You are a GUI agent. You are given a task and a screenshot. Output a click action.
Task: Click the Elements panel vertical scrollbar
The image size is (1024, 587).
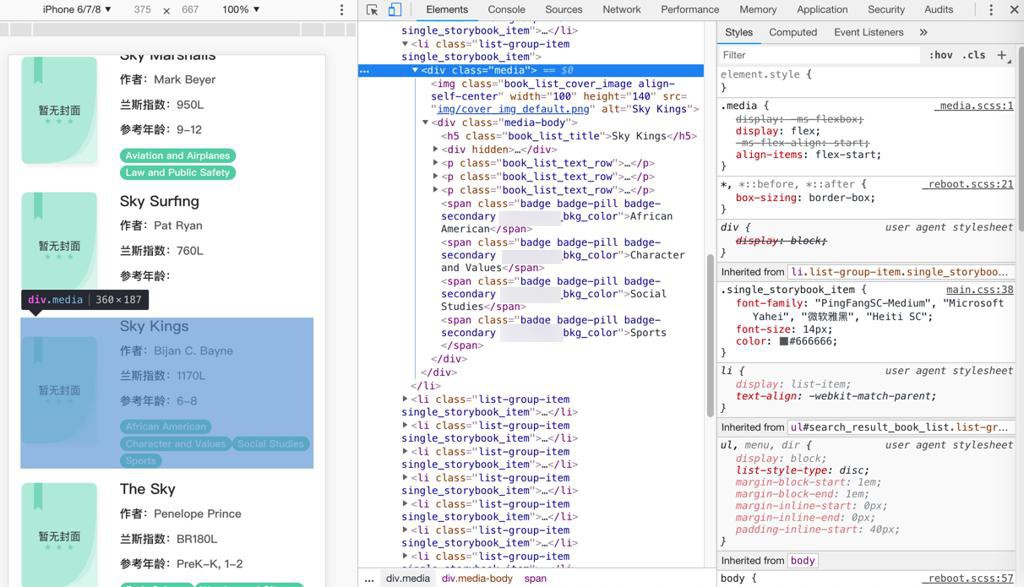(711, 335)
